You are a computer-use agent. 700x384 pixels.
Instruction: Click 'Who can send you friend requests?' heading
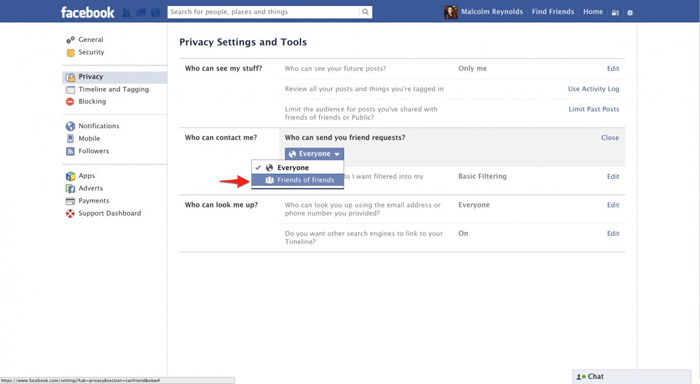click(345, 138)
